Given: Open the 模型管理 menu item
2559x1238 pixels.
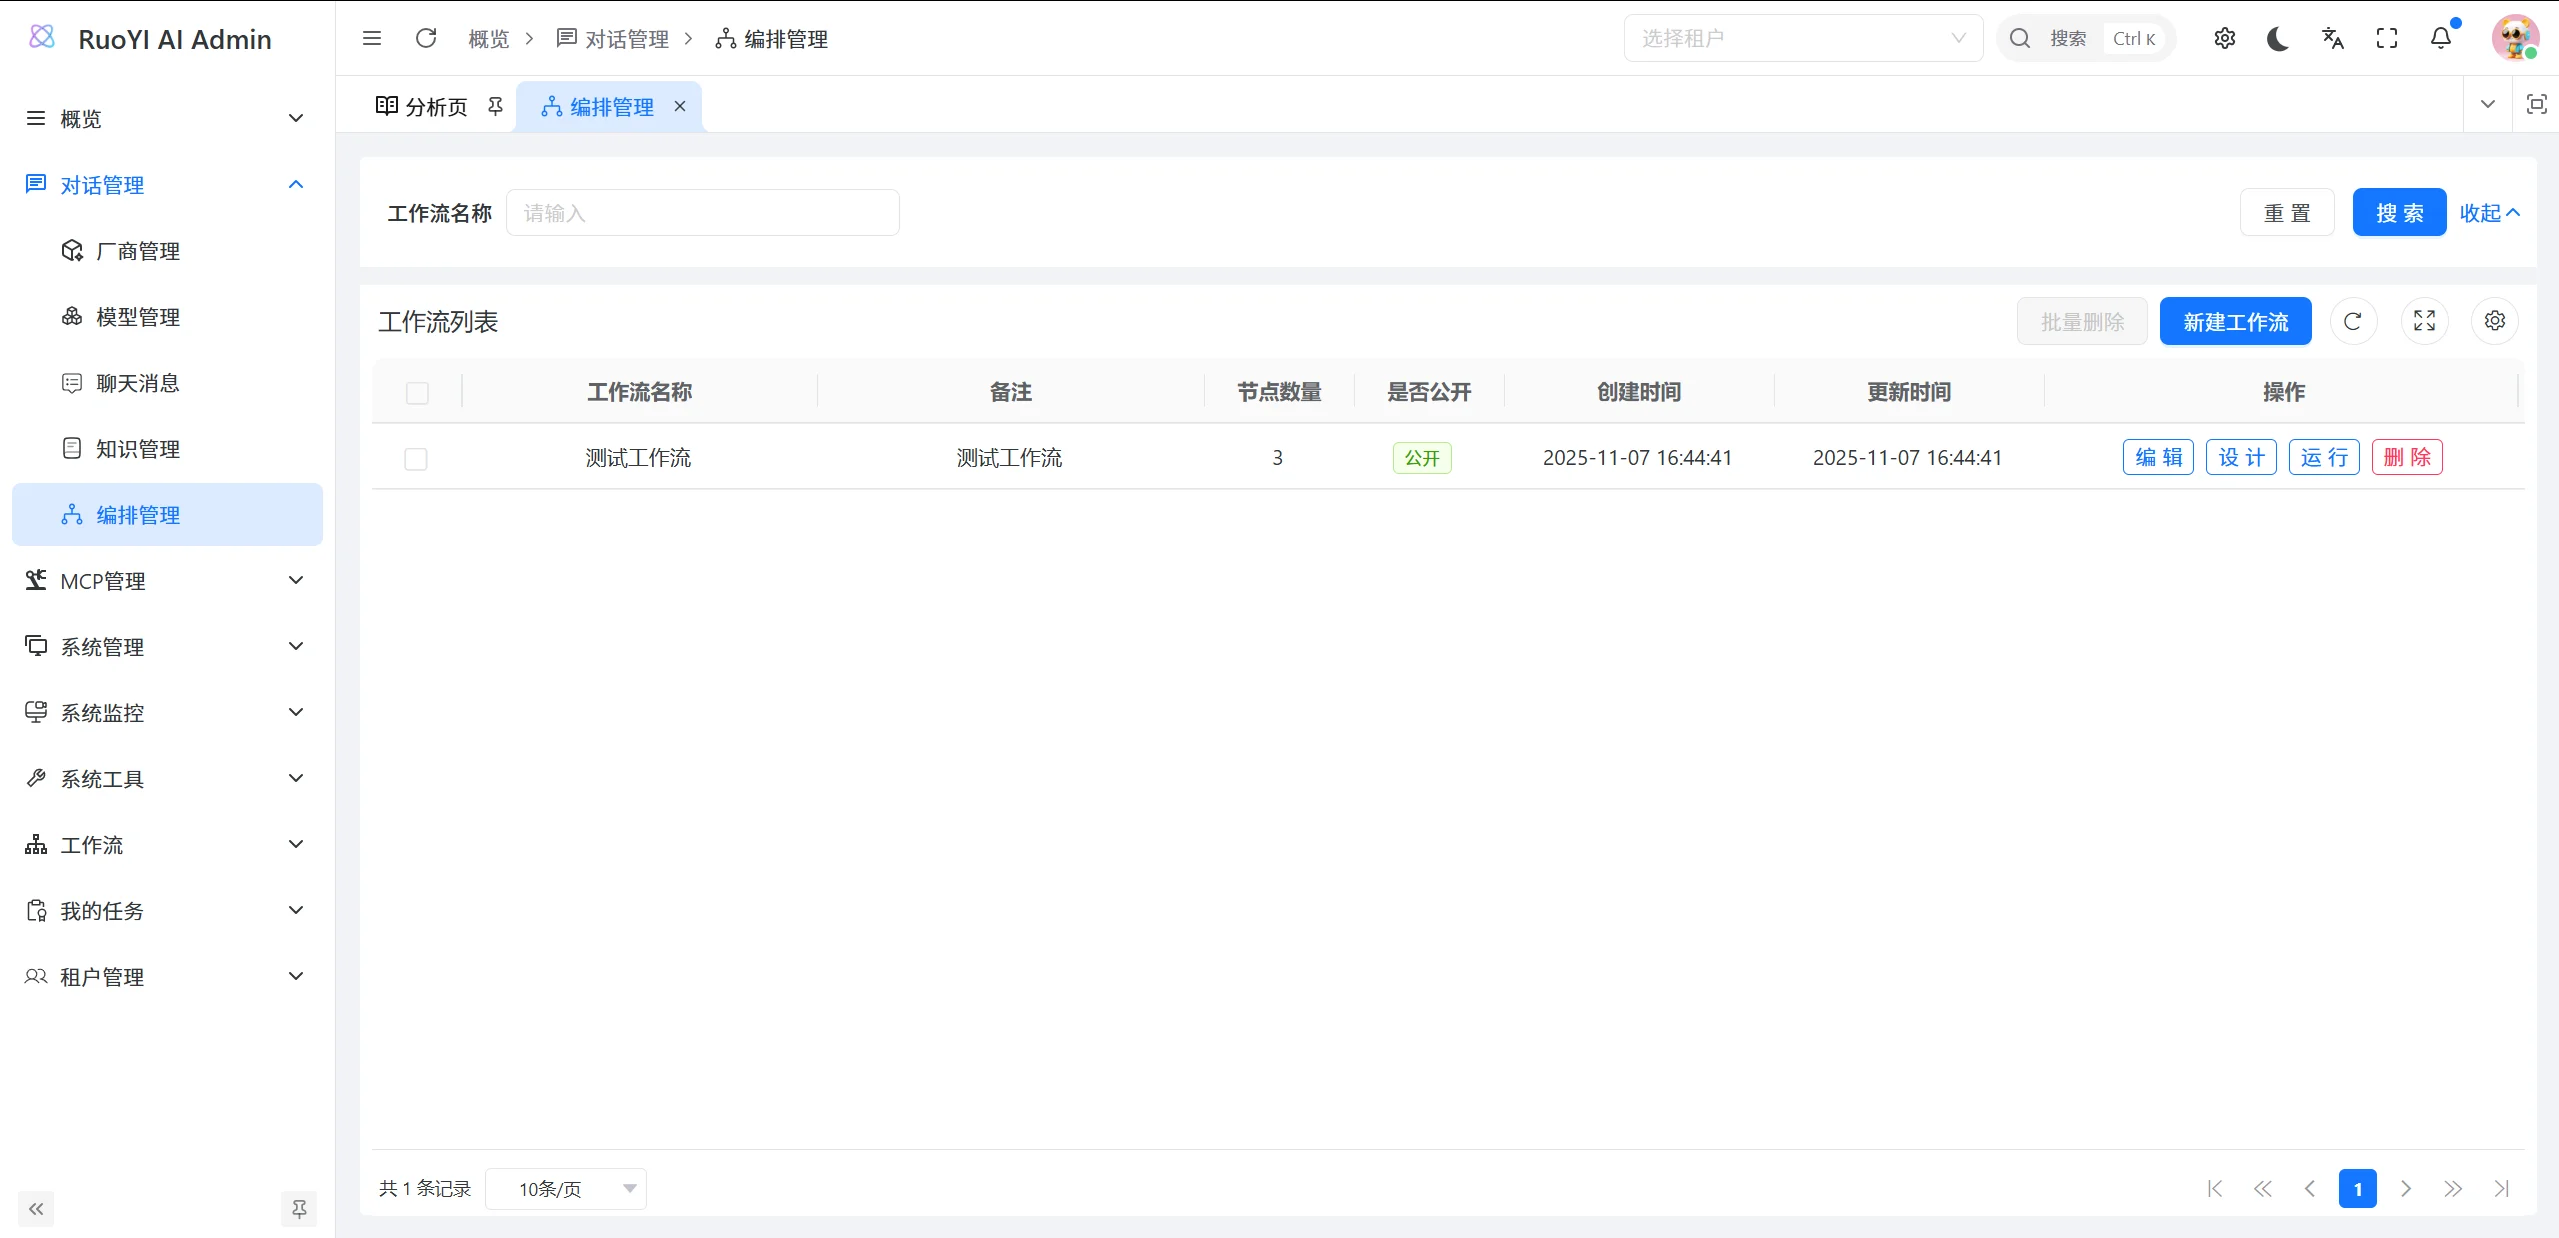Looking at the screenshot, I should coord(138,316).
